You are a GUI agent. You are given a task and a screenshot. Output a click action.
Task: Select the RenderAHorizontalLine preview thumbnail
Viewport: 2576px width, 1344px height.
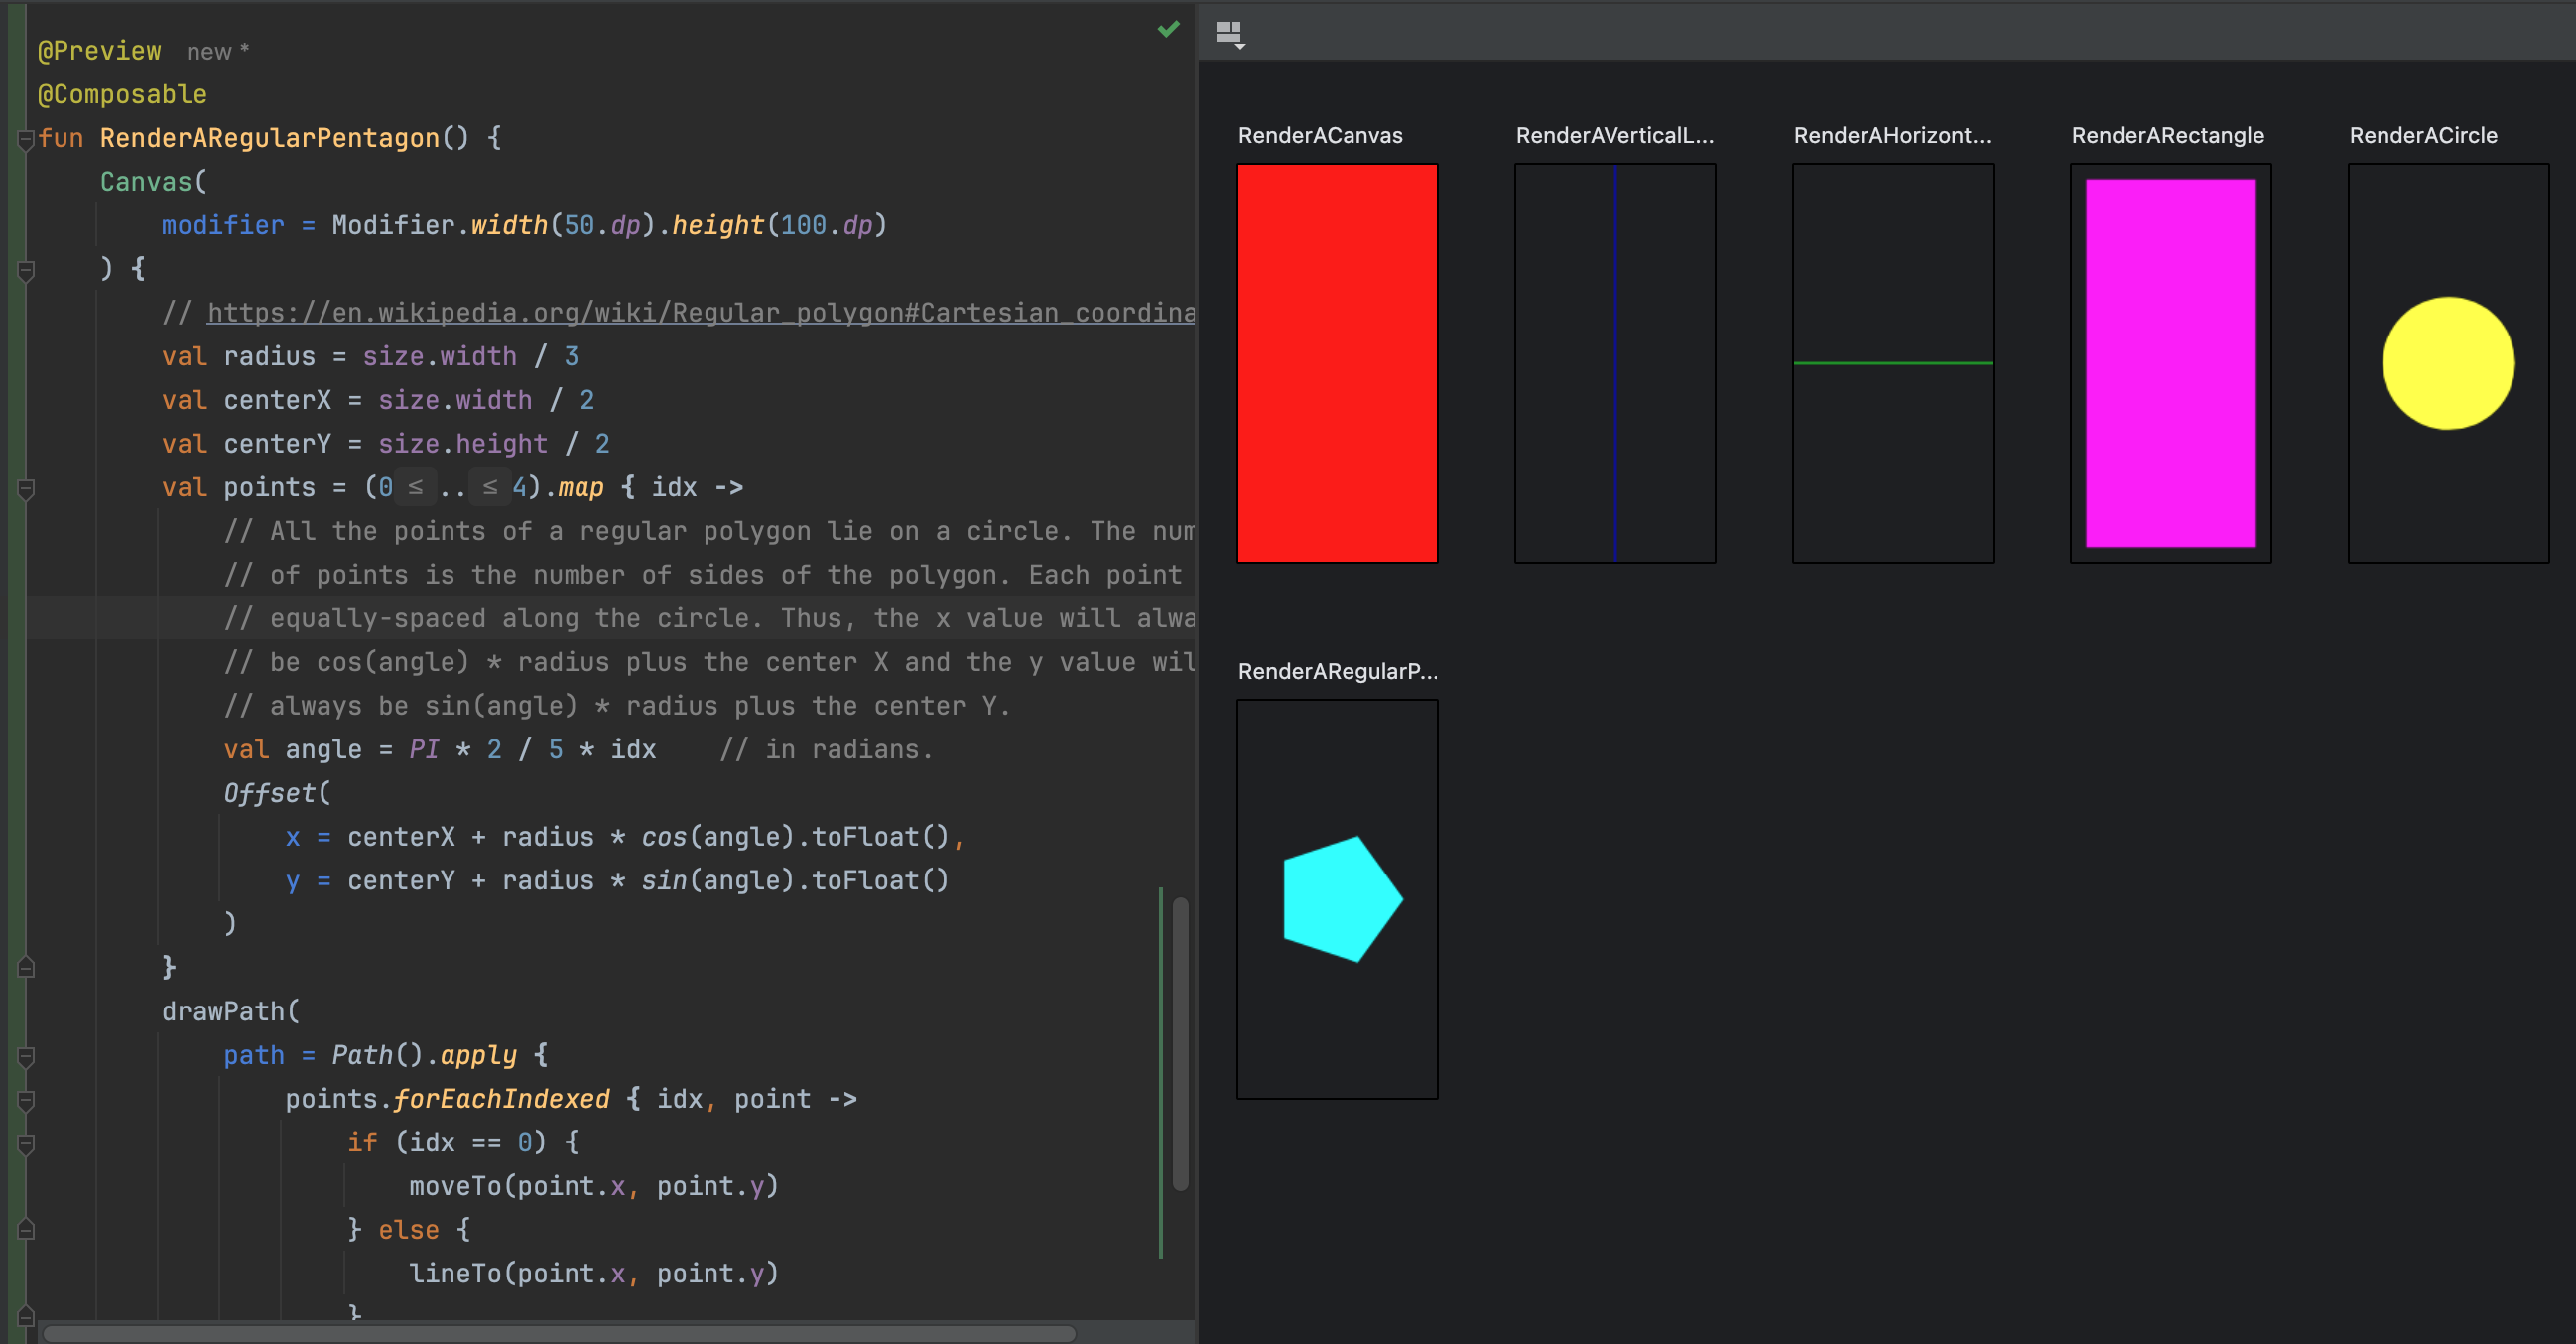point(1893,363)
